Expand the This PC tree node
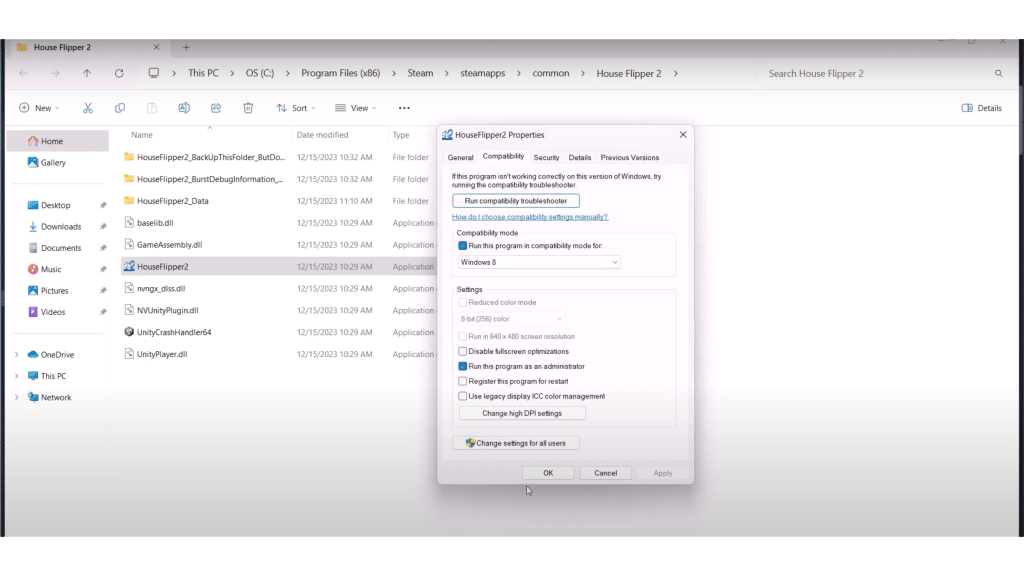 tap(17, 376)
